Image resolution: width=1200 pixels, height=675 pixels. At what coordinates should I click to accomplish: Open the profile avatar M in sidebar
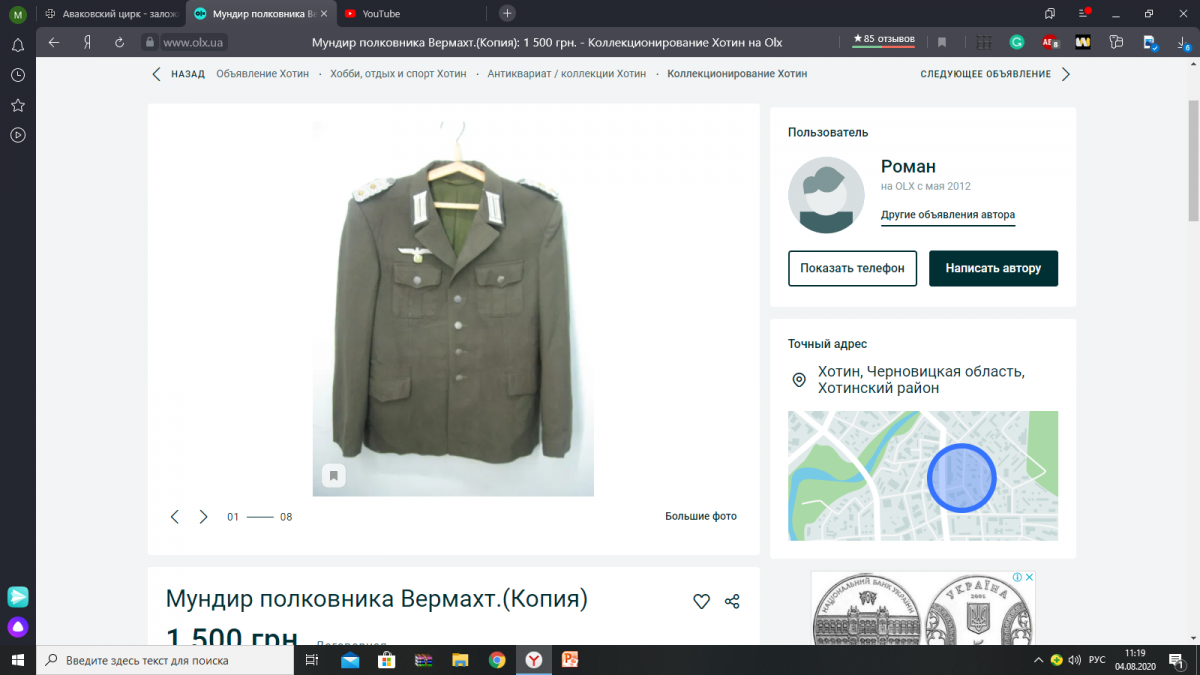17,14
